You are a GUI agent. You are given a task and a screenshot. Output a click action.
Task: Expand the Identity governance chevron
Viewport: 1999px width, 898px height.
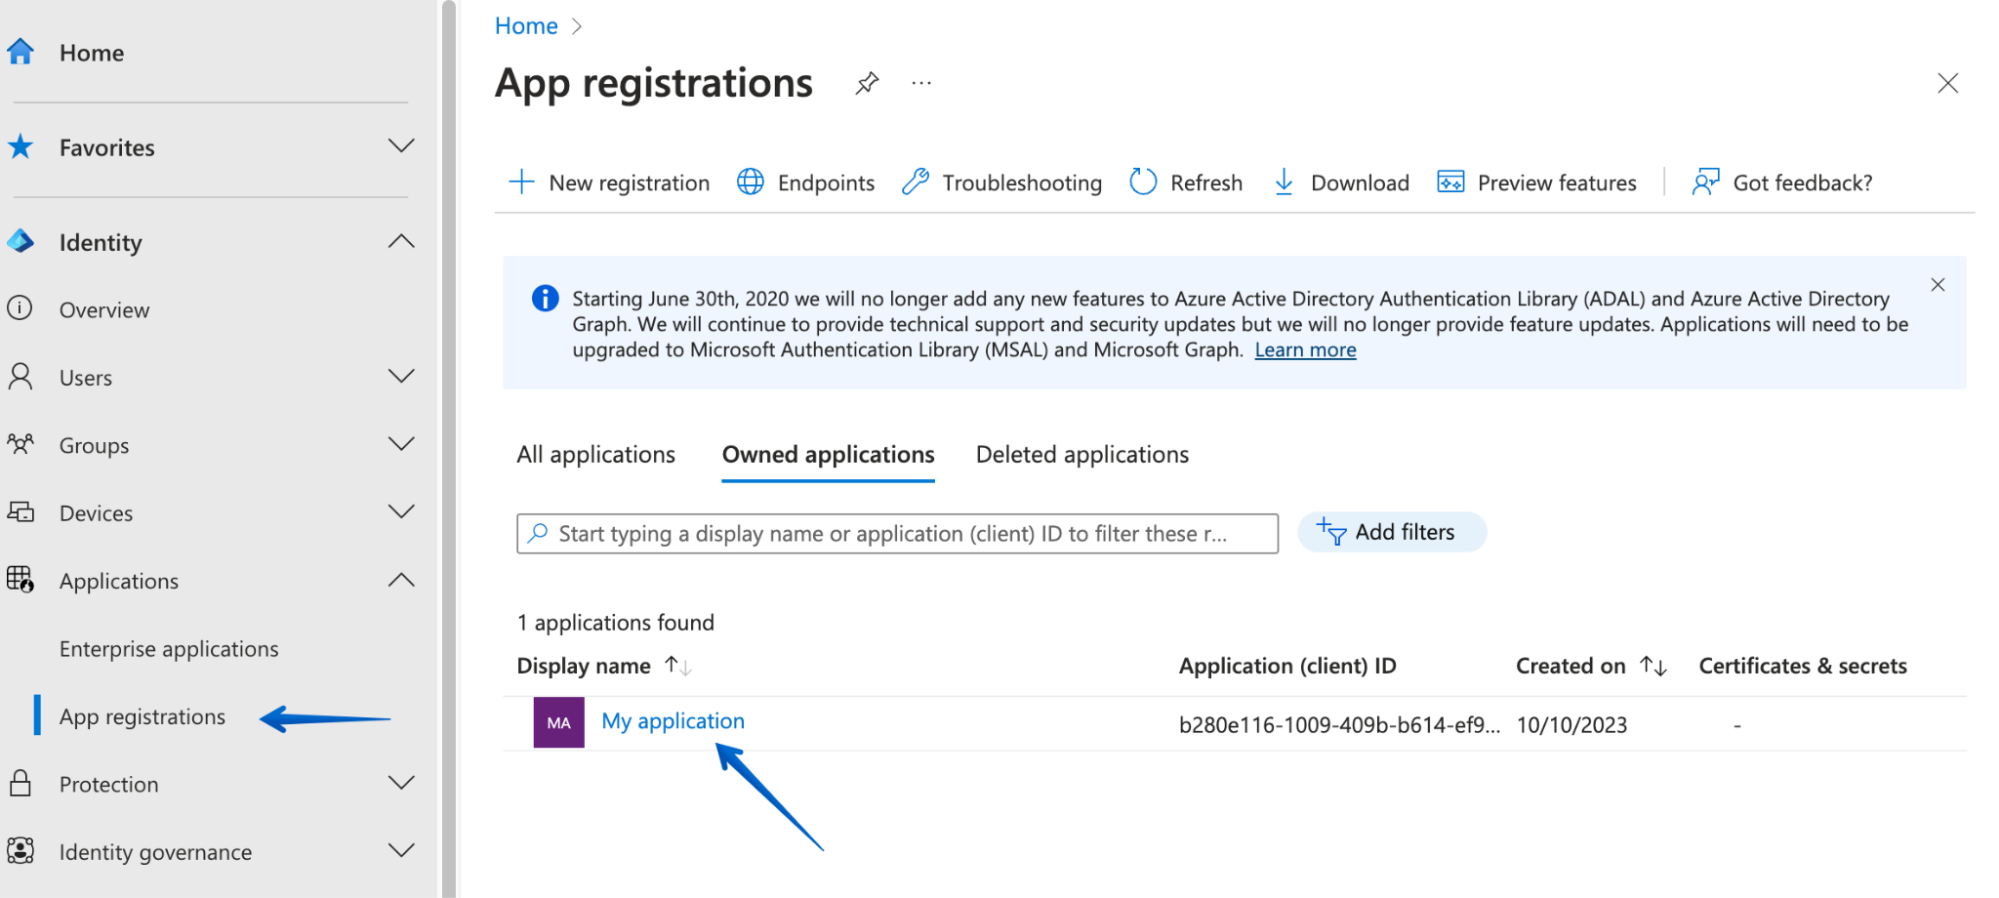[x=401, y=851]
